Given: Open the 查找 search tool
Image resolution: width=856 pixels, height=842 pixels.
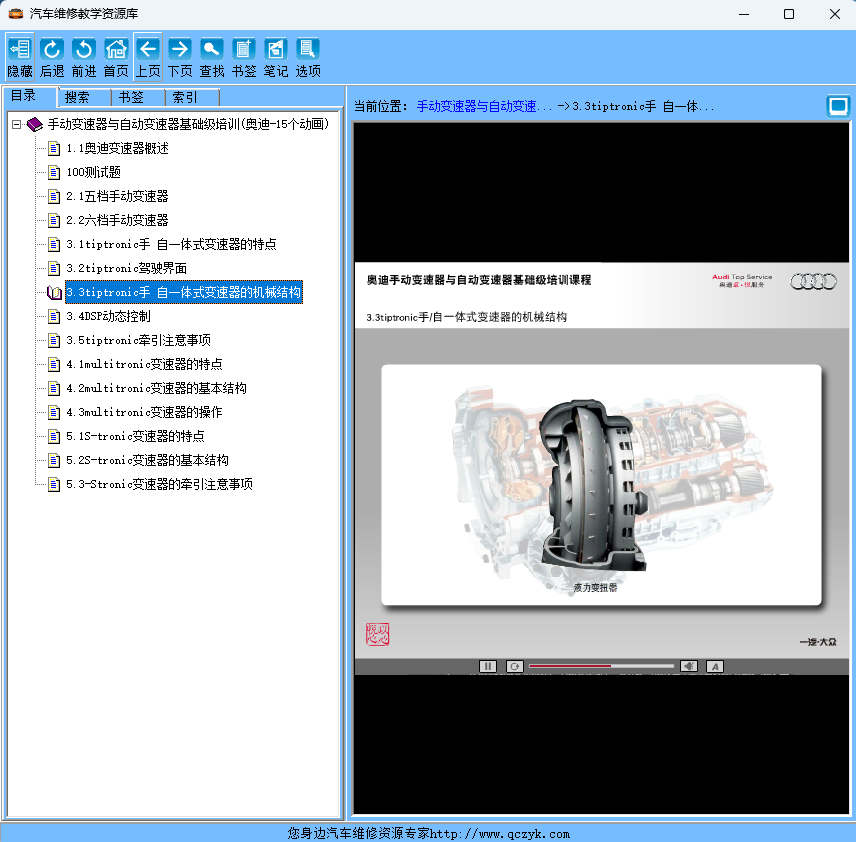Looking at the screenshot, I should point(212,57).
